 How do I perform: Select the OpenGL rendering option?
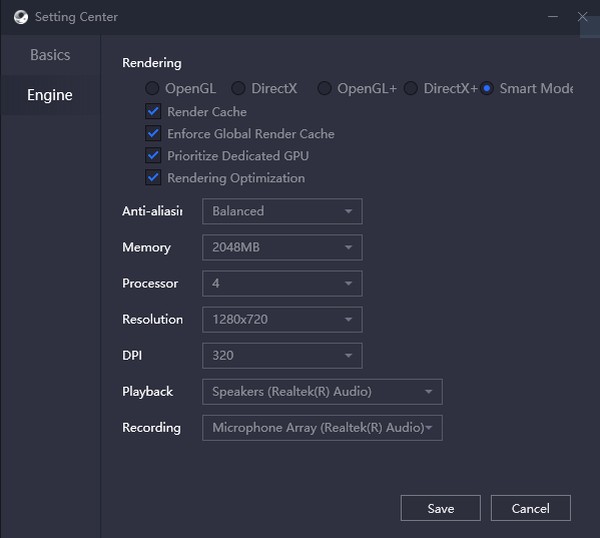point(153,88)
